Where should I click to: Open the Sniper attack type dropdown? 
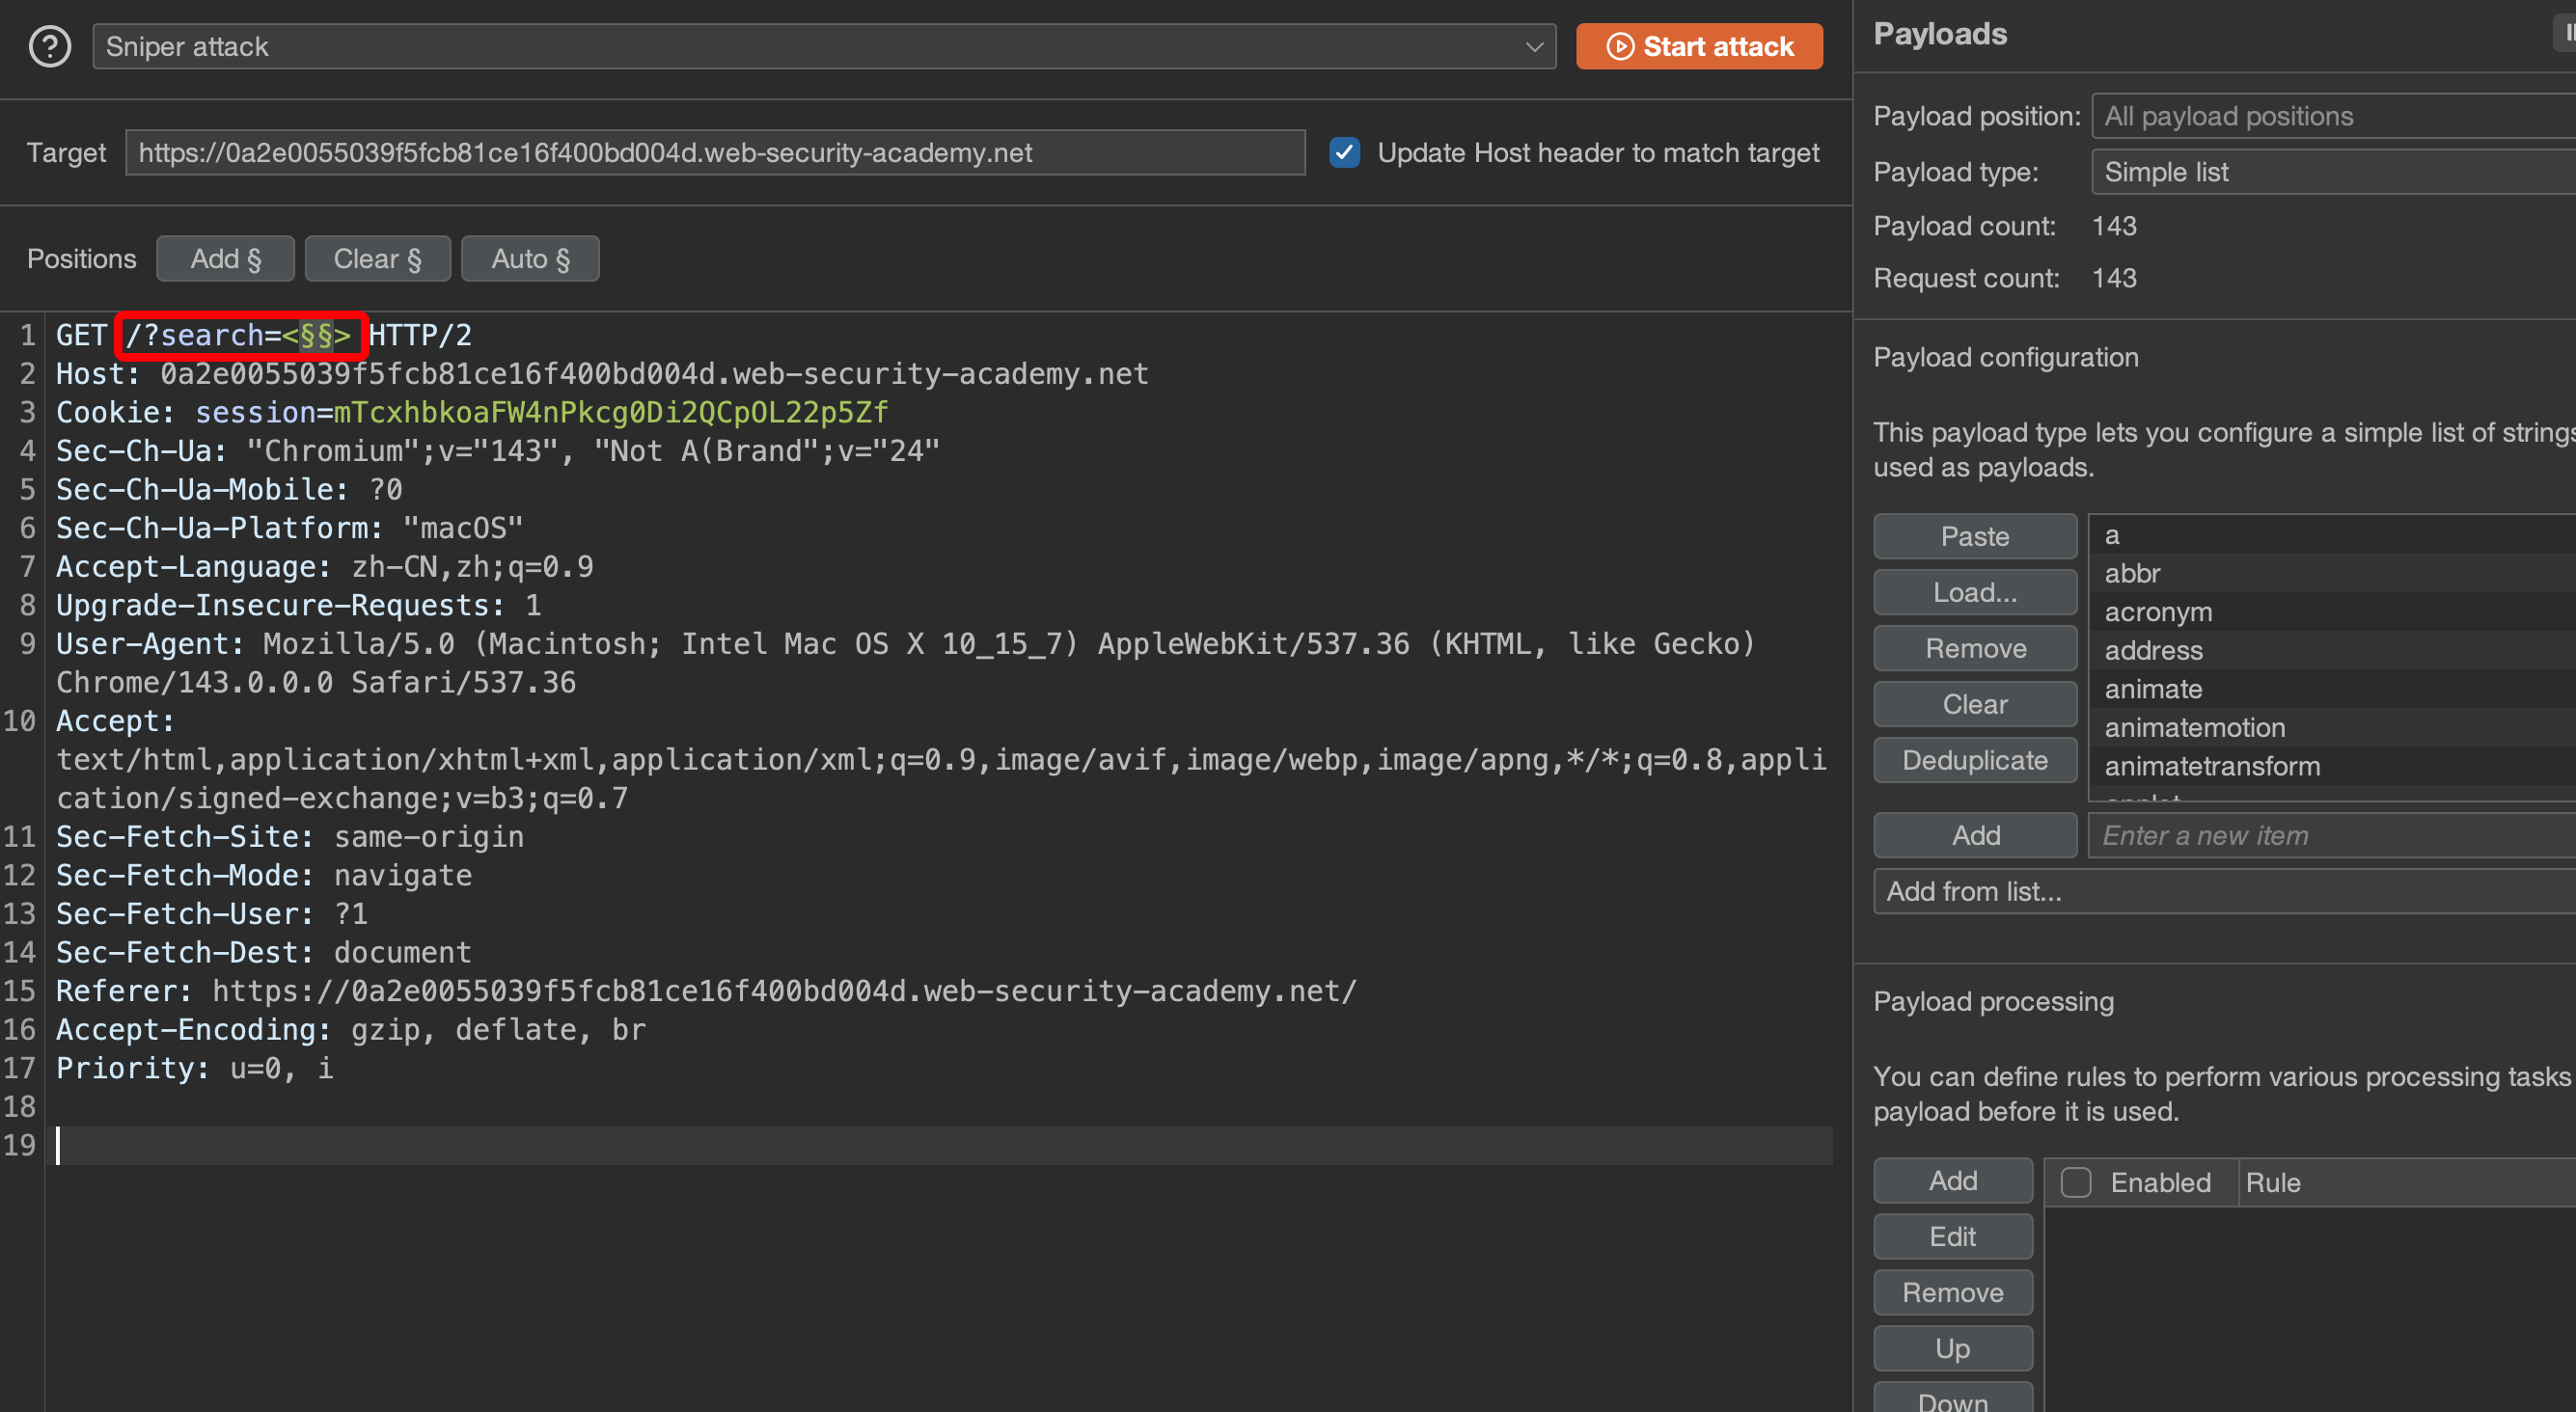[x=823, y=46]
